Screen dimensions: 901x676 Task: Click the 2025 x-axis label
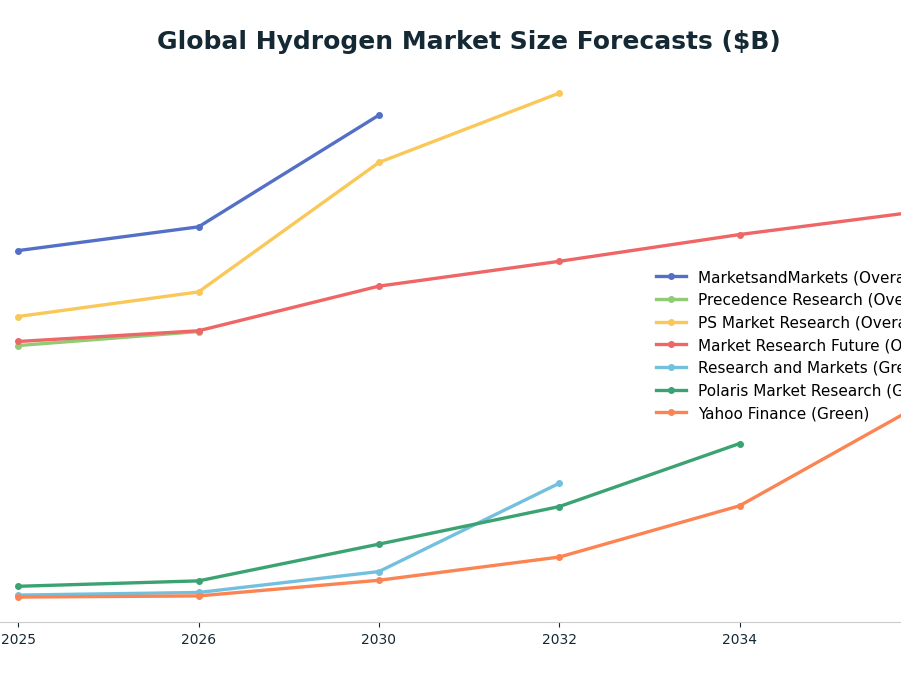(18, 639)
